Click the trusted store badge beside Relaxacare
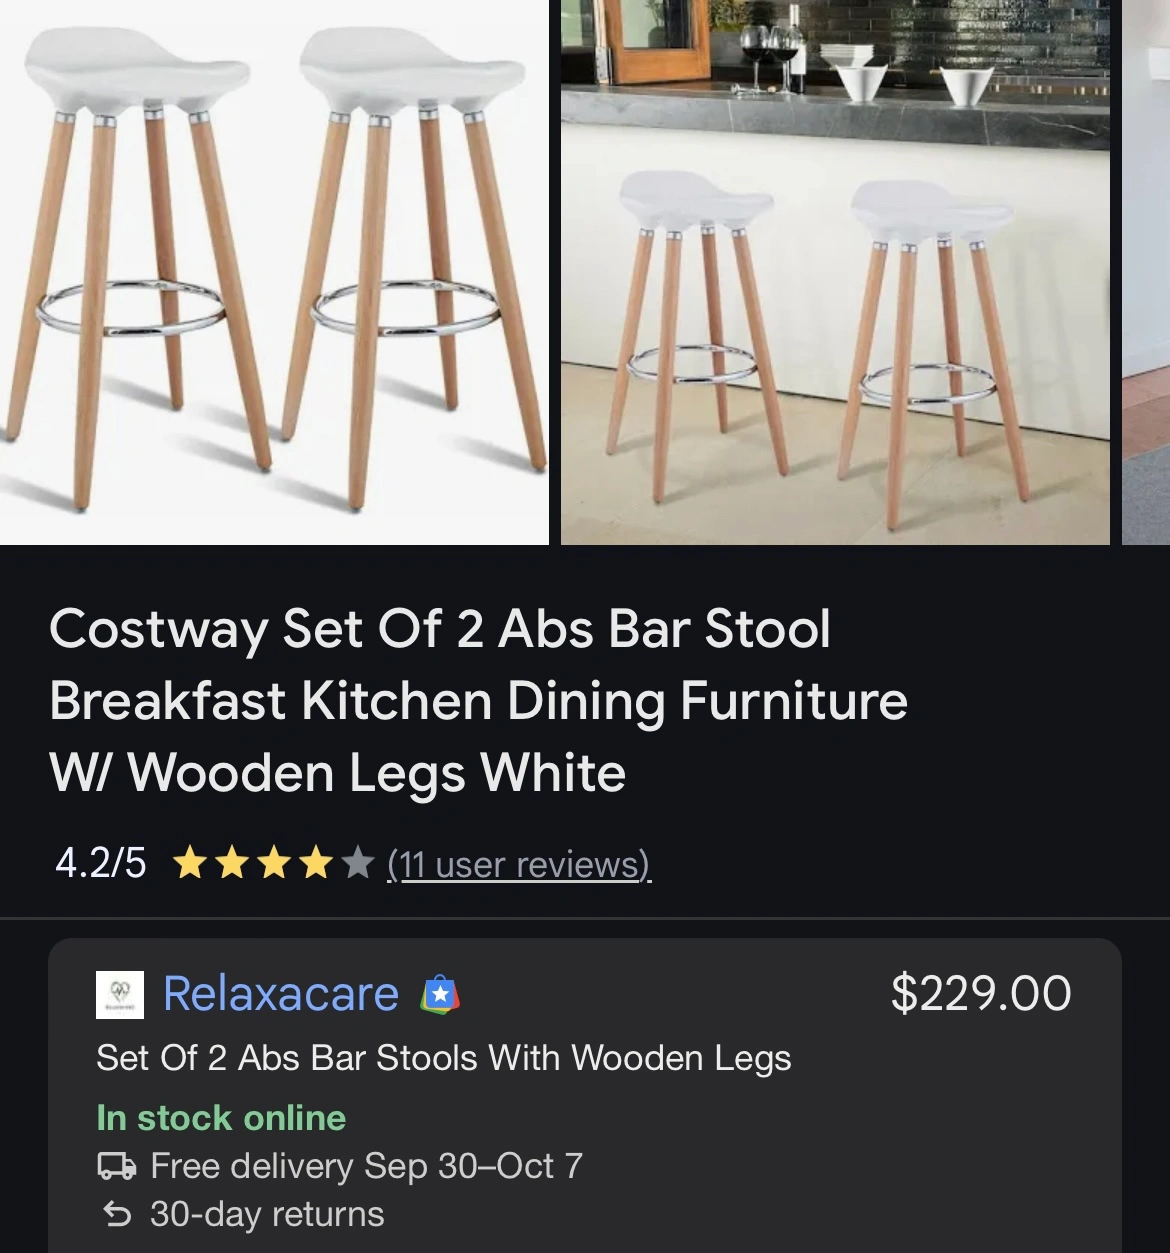The width and height of the screenshot is (1170, 1253). (x=440, y=995)
